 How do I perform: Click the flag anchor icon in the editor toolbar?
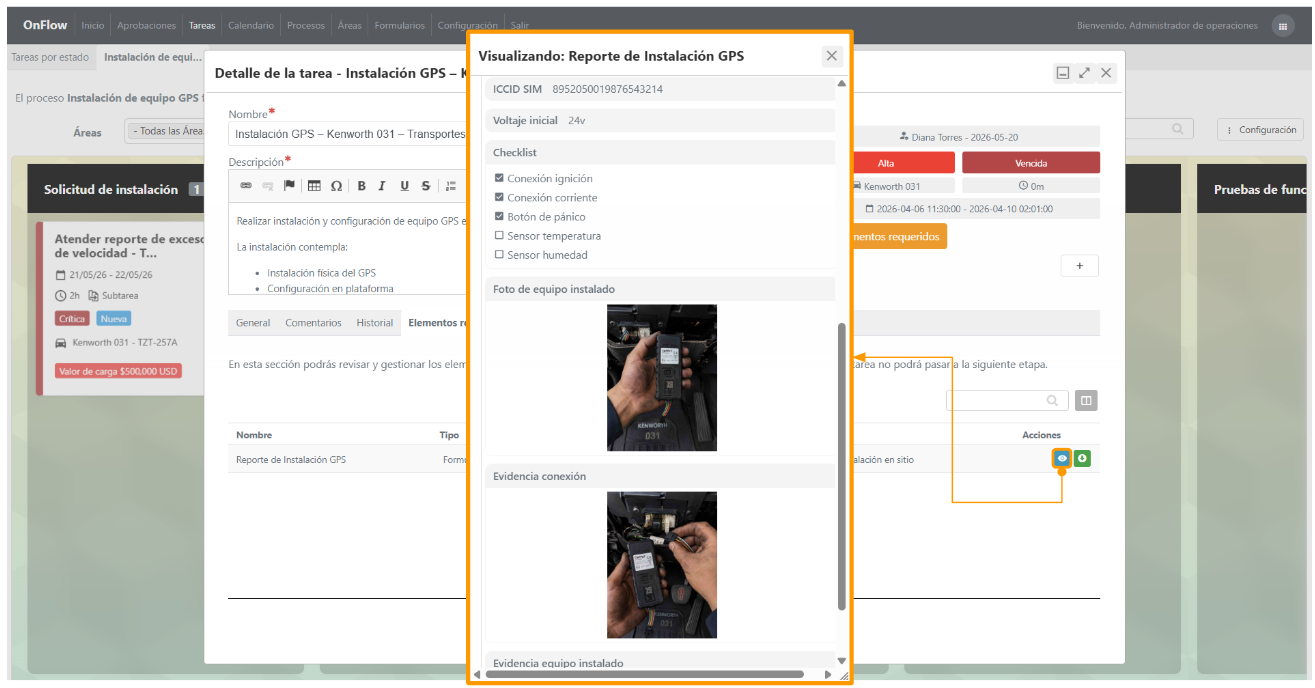click(x=289, y=185)
